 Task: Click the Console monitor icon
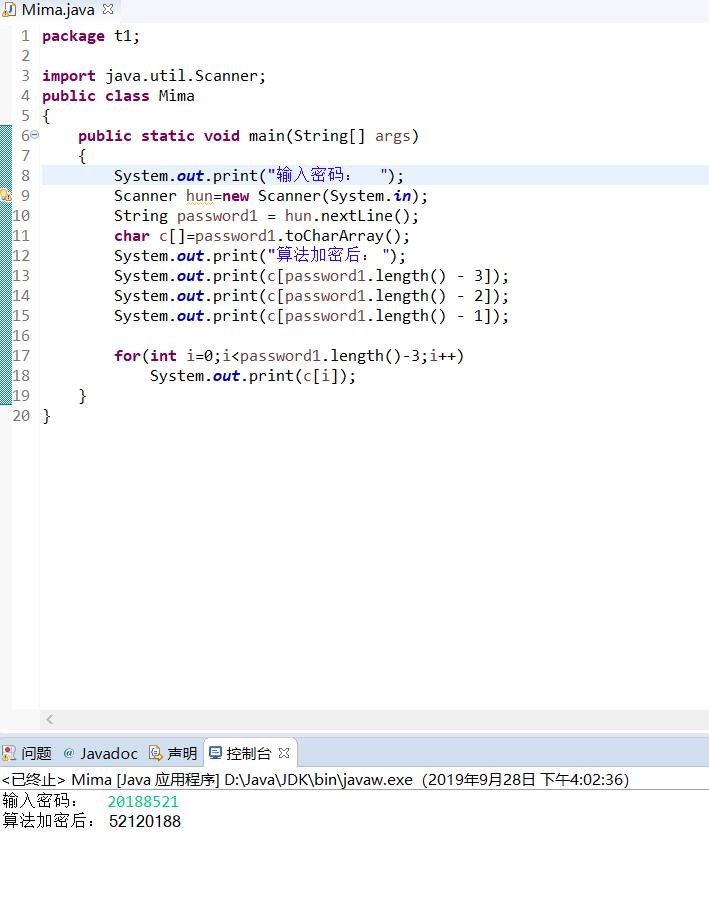point(215,753)
